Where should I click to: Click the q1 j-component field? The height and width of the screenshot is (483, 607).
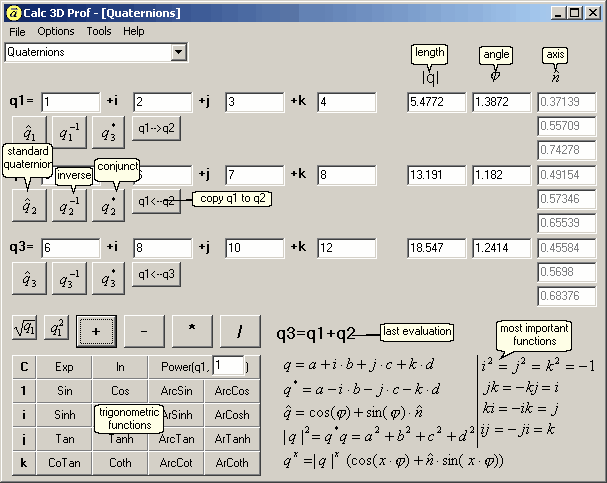coord(255,102)
